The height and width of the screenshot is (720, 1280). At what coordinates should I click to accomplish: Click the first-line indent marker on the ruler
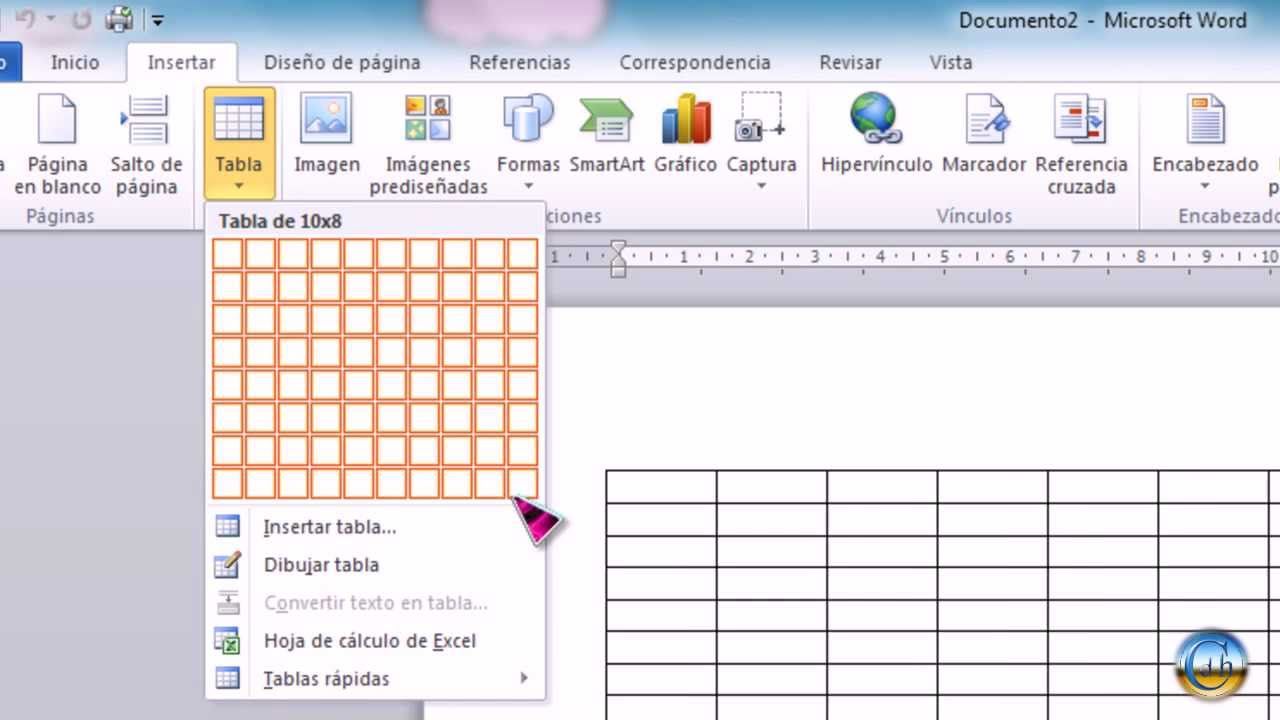618,248
